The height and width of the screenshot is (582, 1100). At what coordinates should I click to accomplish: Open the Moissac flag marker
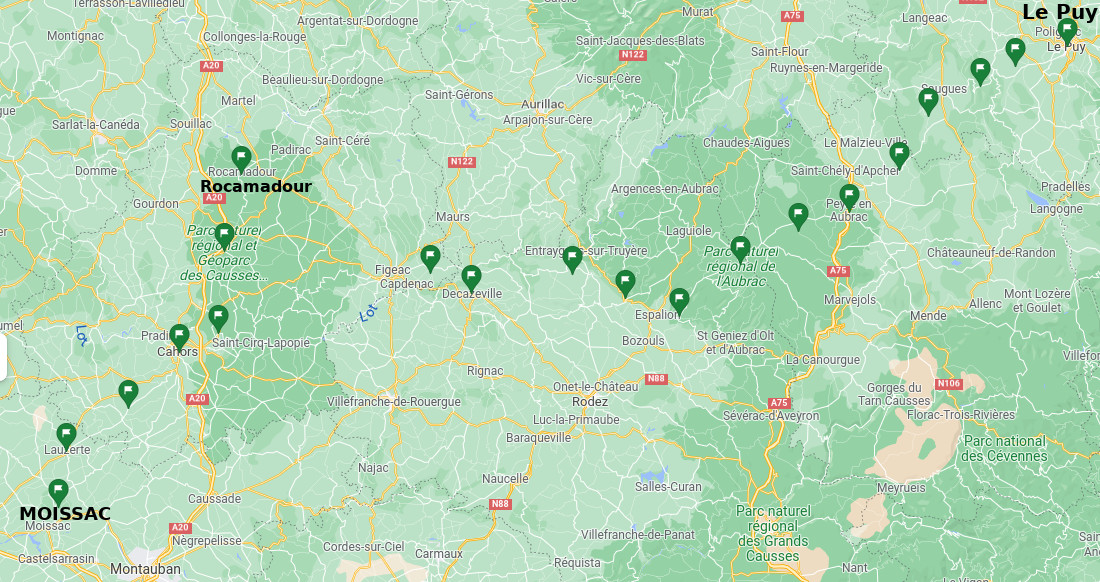(58, 492)
